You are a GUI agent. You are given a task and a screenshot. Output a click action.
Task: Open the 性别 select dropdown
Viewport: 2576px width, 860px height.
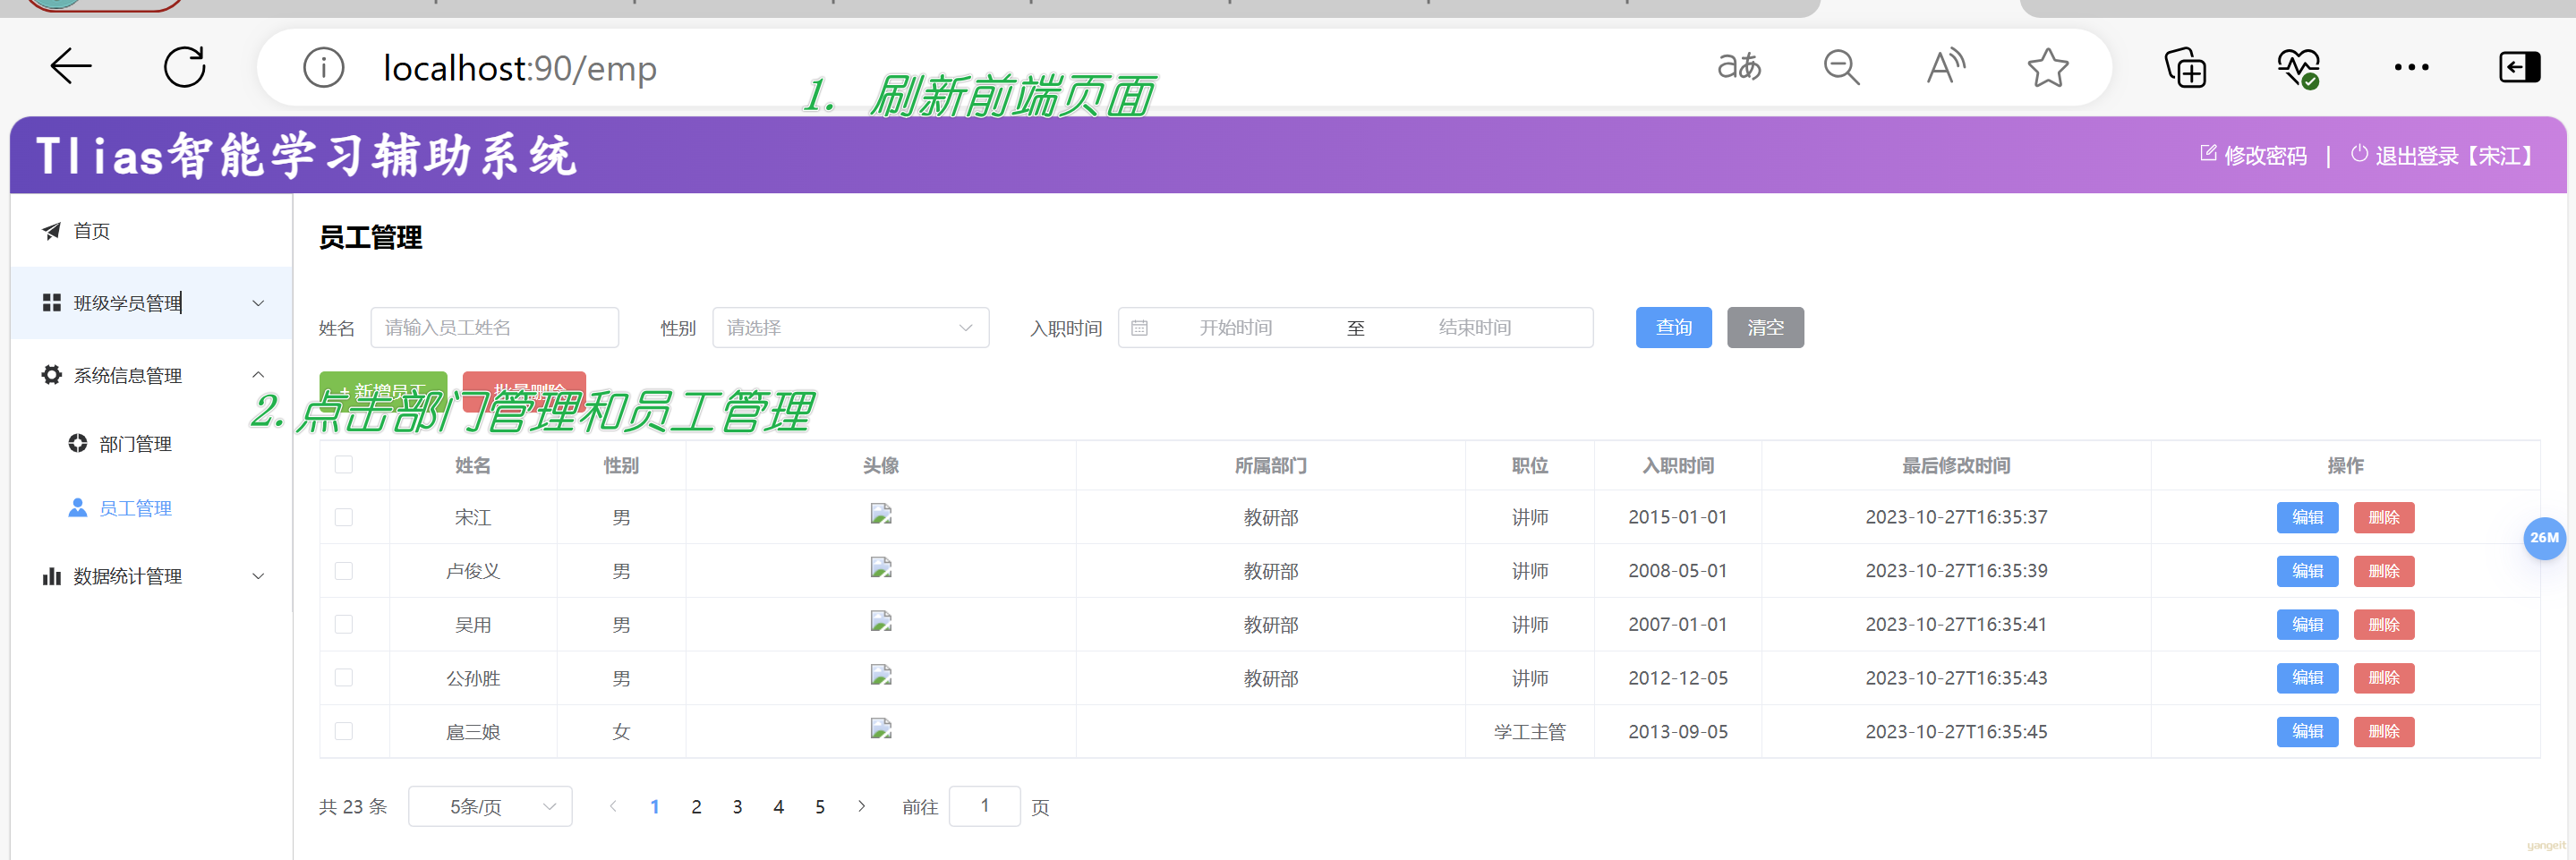pos(850,328)
